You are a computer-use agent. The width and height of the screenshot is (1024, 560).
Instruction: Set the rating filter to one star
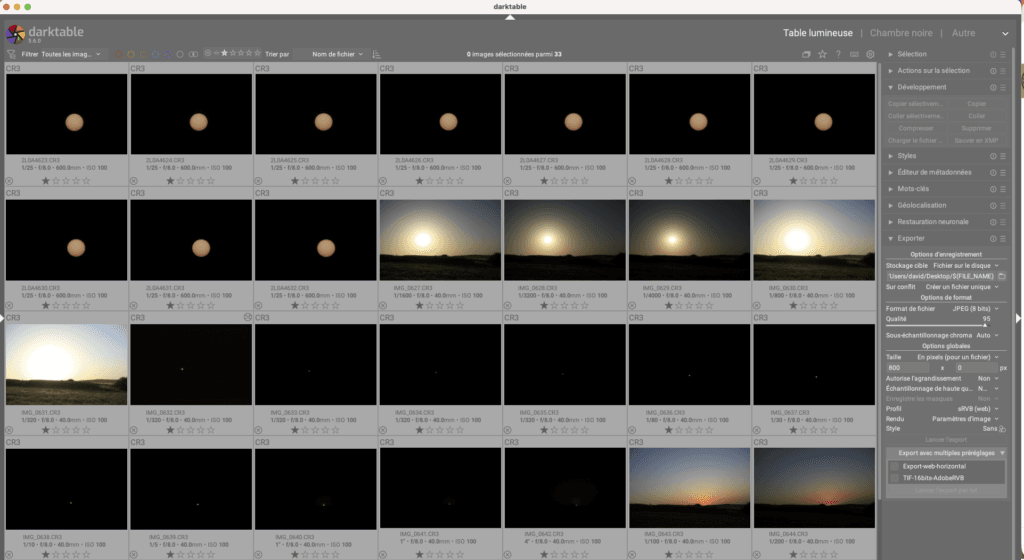[x=224, y=53]
